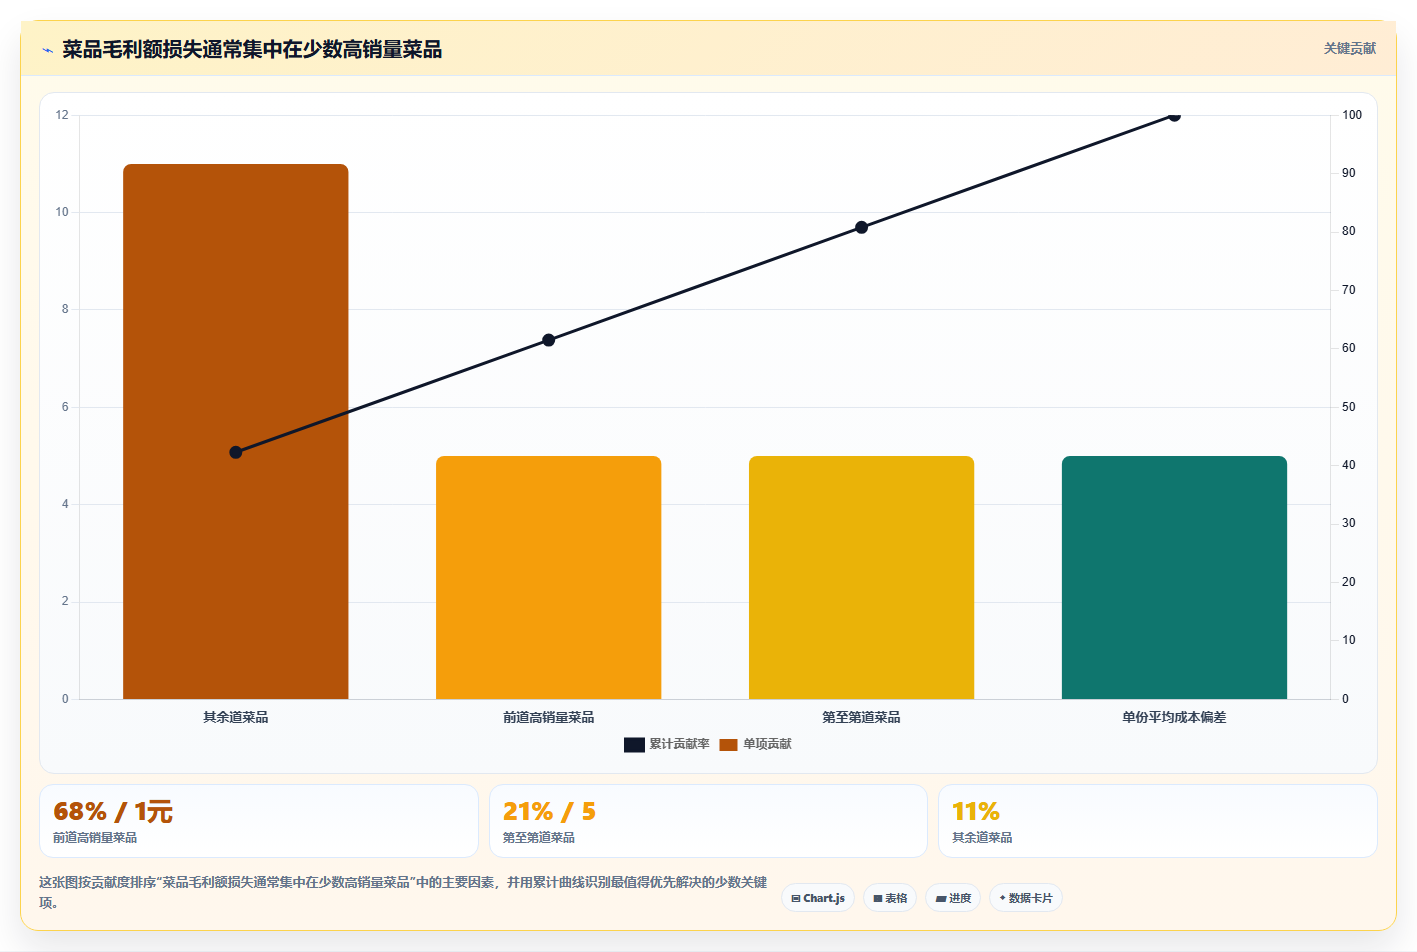Click the left axis value 12
Viewport: 1417px width, 952px height.
(x=62, y=115)
